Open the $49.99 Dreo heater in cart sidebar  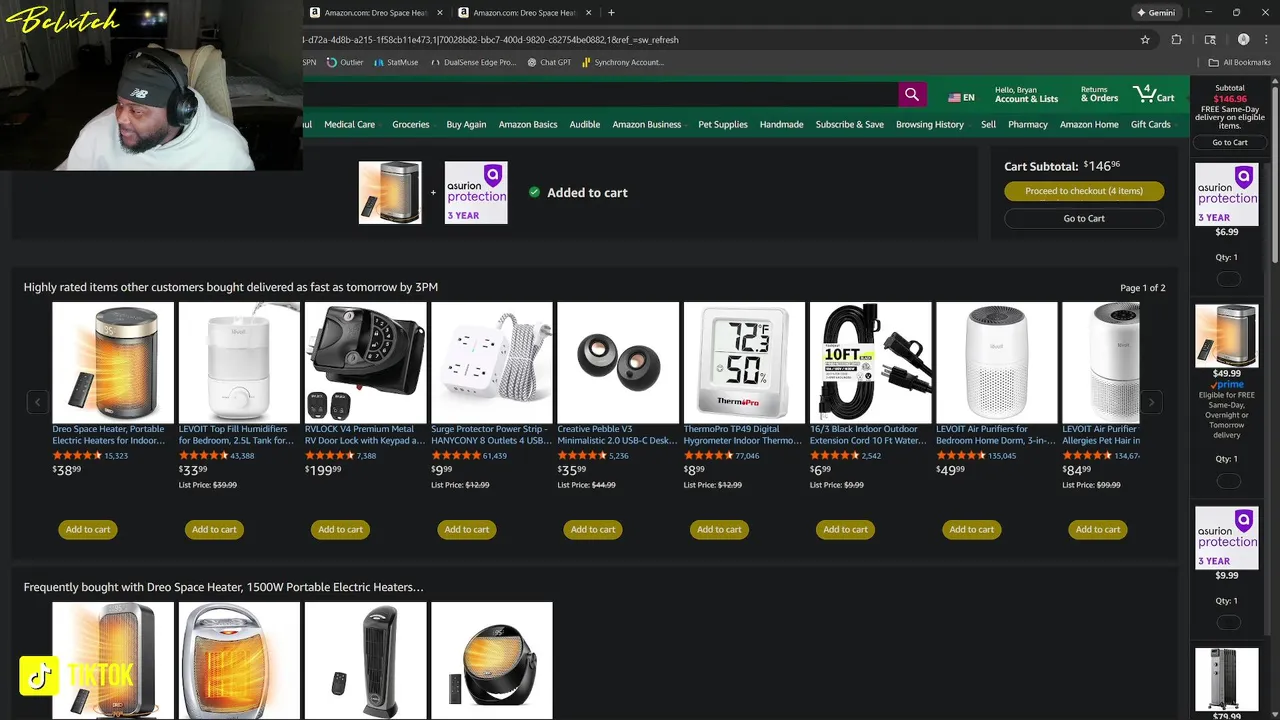click(1226, 336)
